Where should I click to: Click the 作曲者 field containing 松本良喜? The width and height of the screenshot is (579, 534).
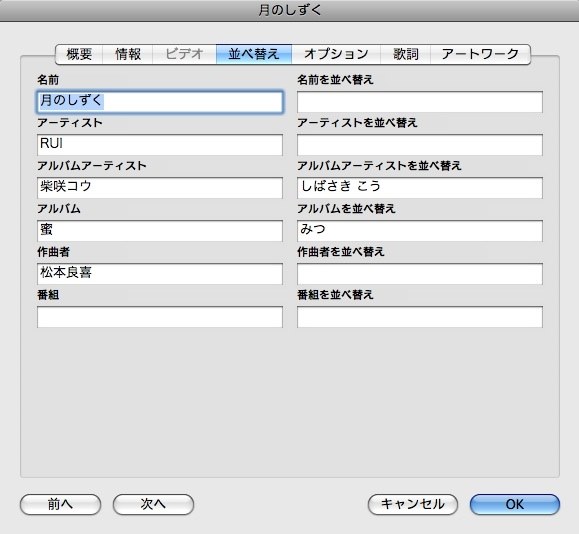(160, 274)
